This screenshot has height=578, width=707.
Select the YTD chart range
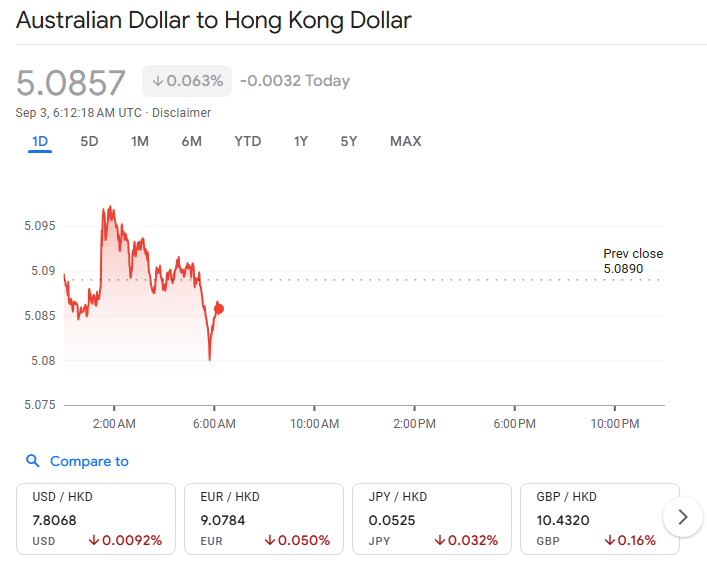[x=248, y=141]
